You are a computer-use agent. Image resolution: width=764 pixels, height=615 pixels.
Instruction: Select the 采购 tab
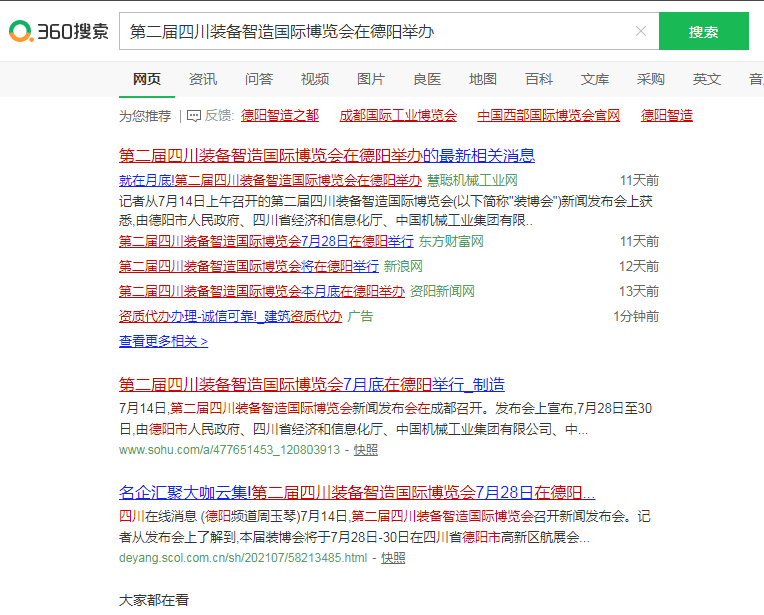650,79
